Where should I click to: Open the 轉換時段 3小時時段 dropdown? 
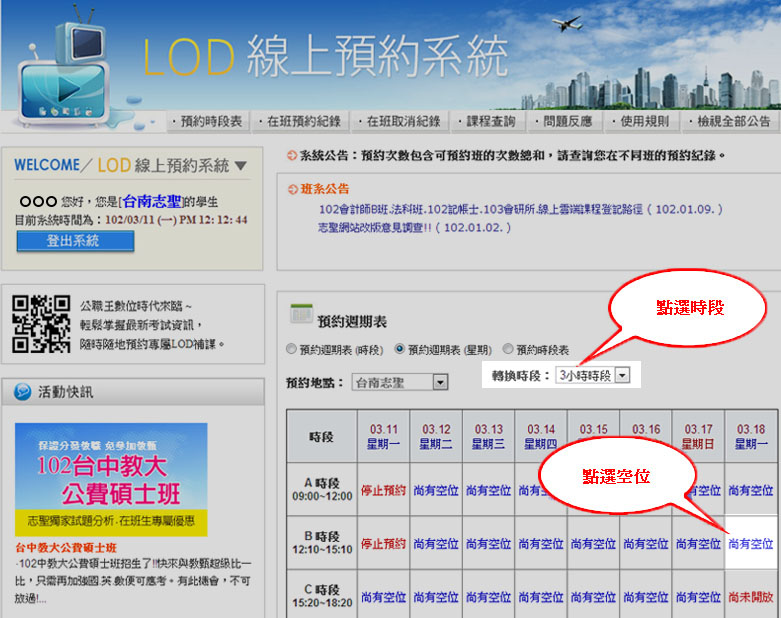point(593,375)
